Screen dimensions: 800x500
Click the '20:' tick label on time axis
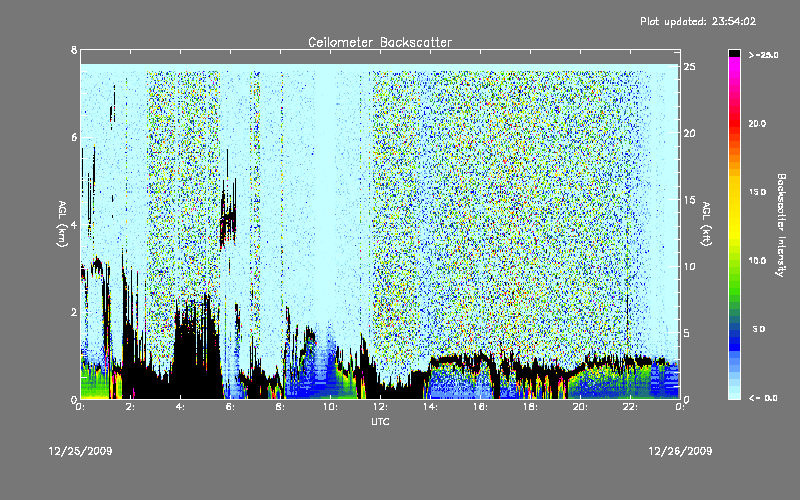580,407
